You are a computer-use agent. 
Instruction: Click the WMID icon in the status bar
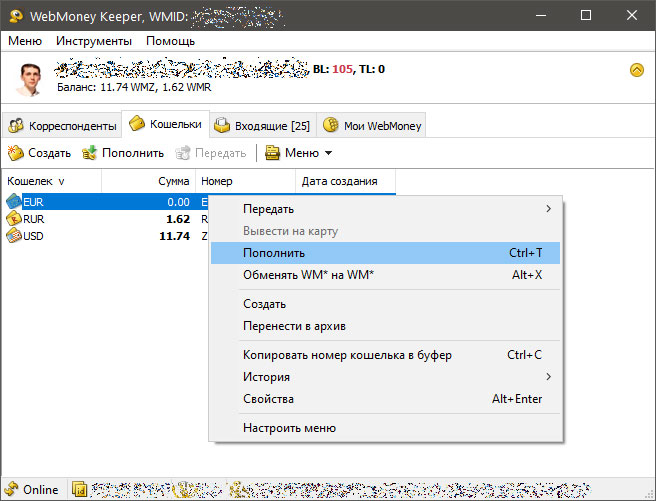pos(79,489)
